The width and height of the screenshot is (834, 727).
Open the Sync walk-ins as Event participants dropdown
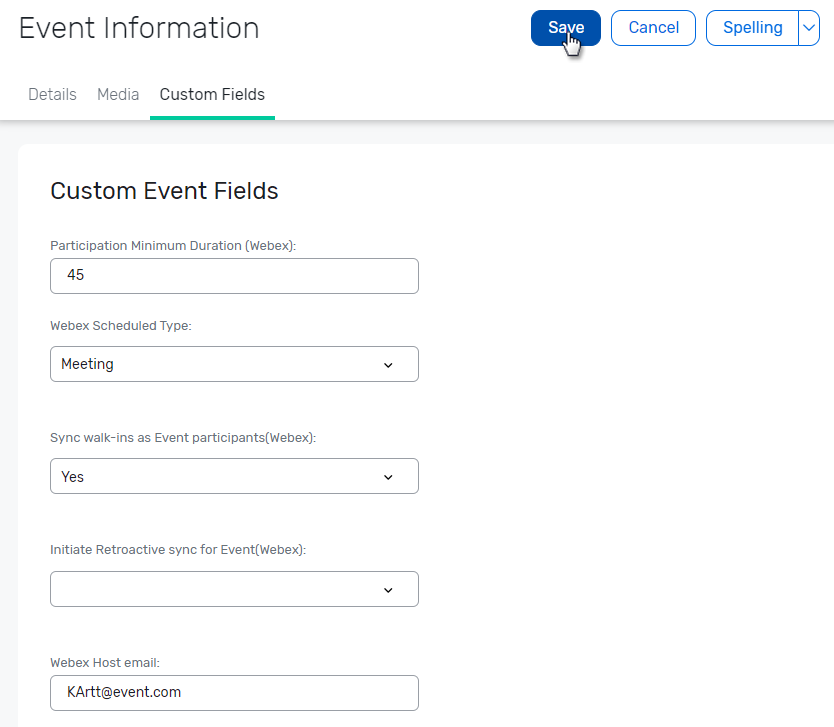click(234, 476)
